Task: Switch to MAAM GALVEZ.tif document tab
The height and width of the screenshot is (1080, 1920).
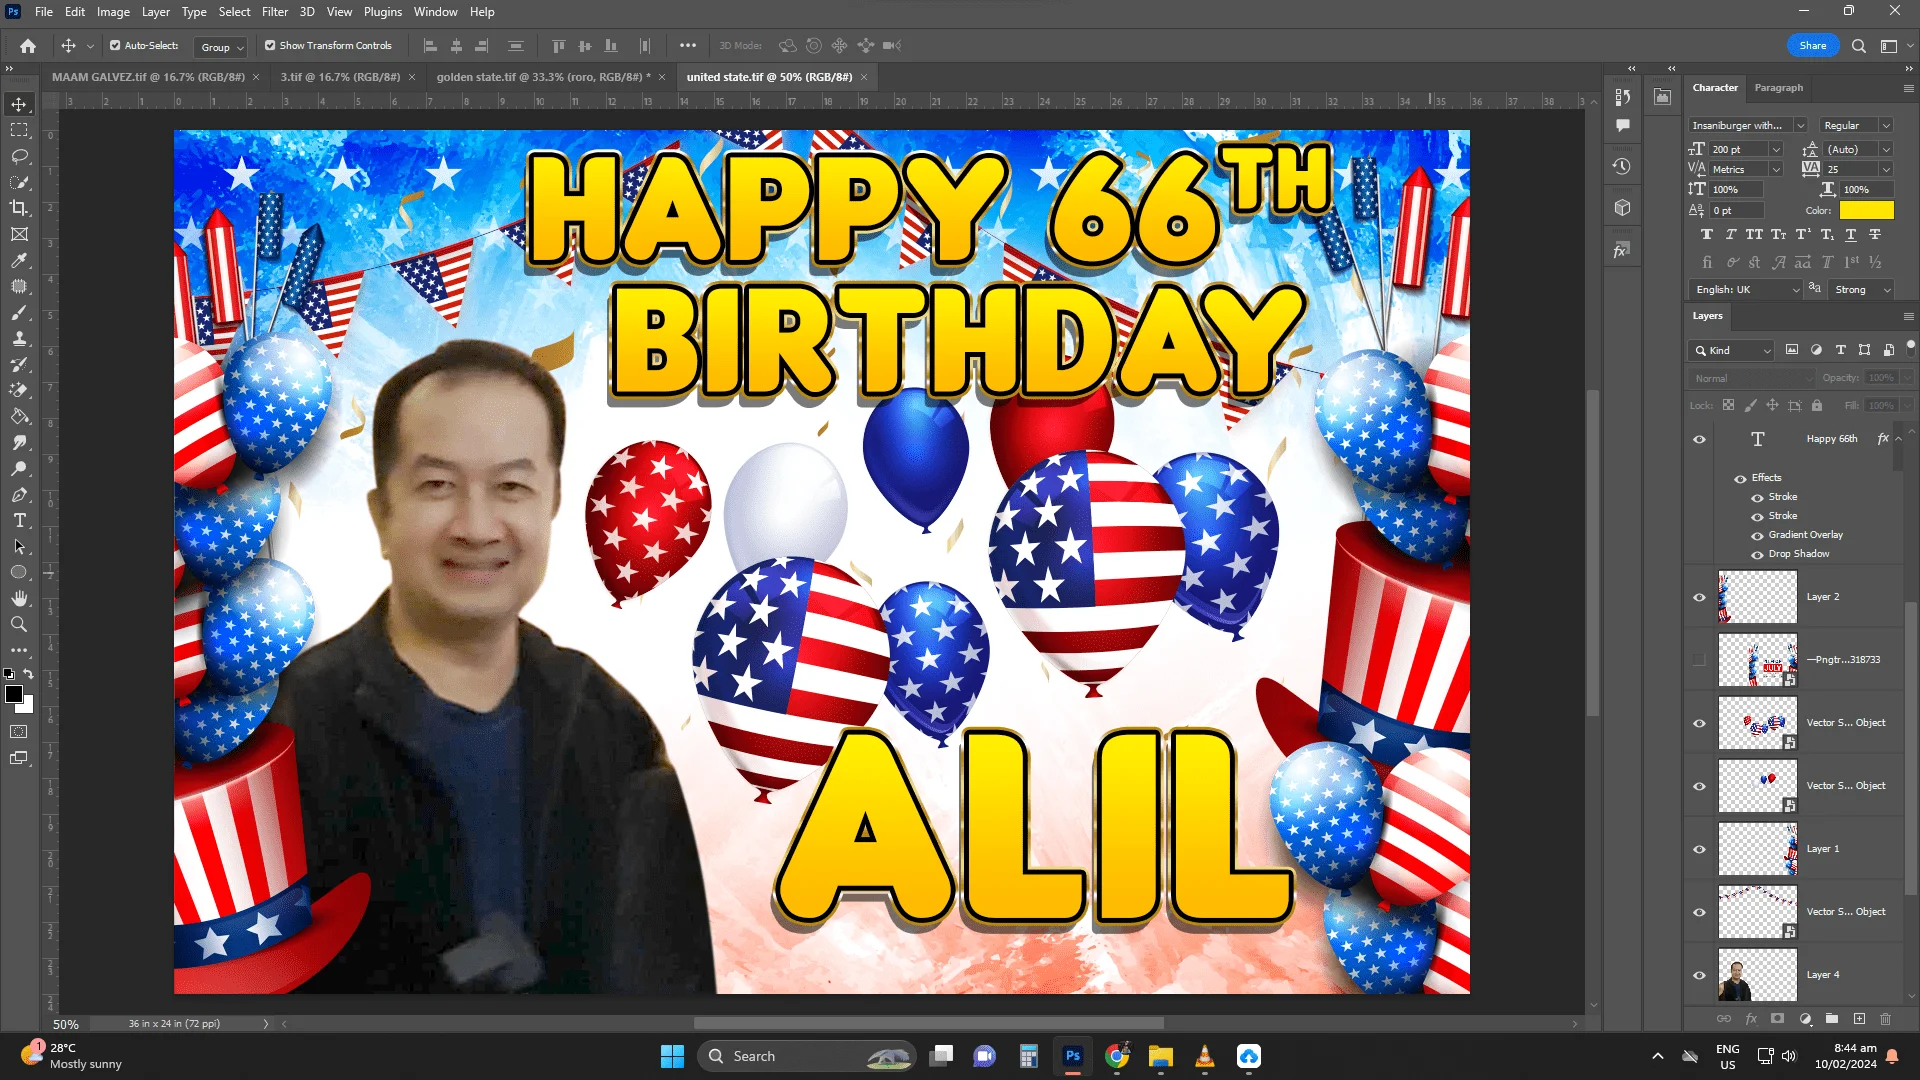Action: pyautogui.click(x=148, y=77)
